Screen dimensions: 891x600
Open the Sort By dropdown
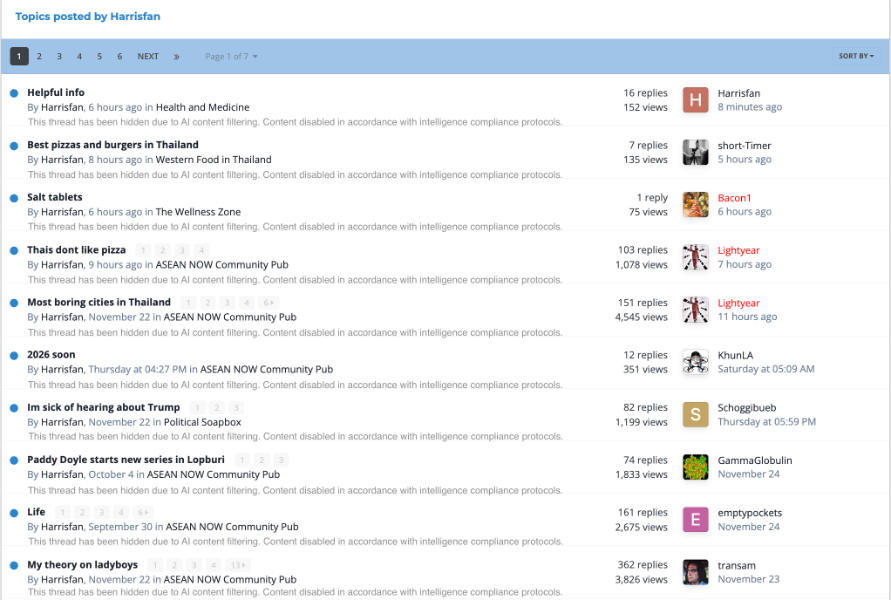855,57
